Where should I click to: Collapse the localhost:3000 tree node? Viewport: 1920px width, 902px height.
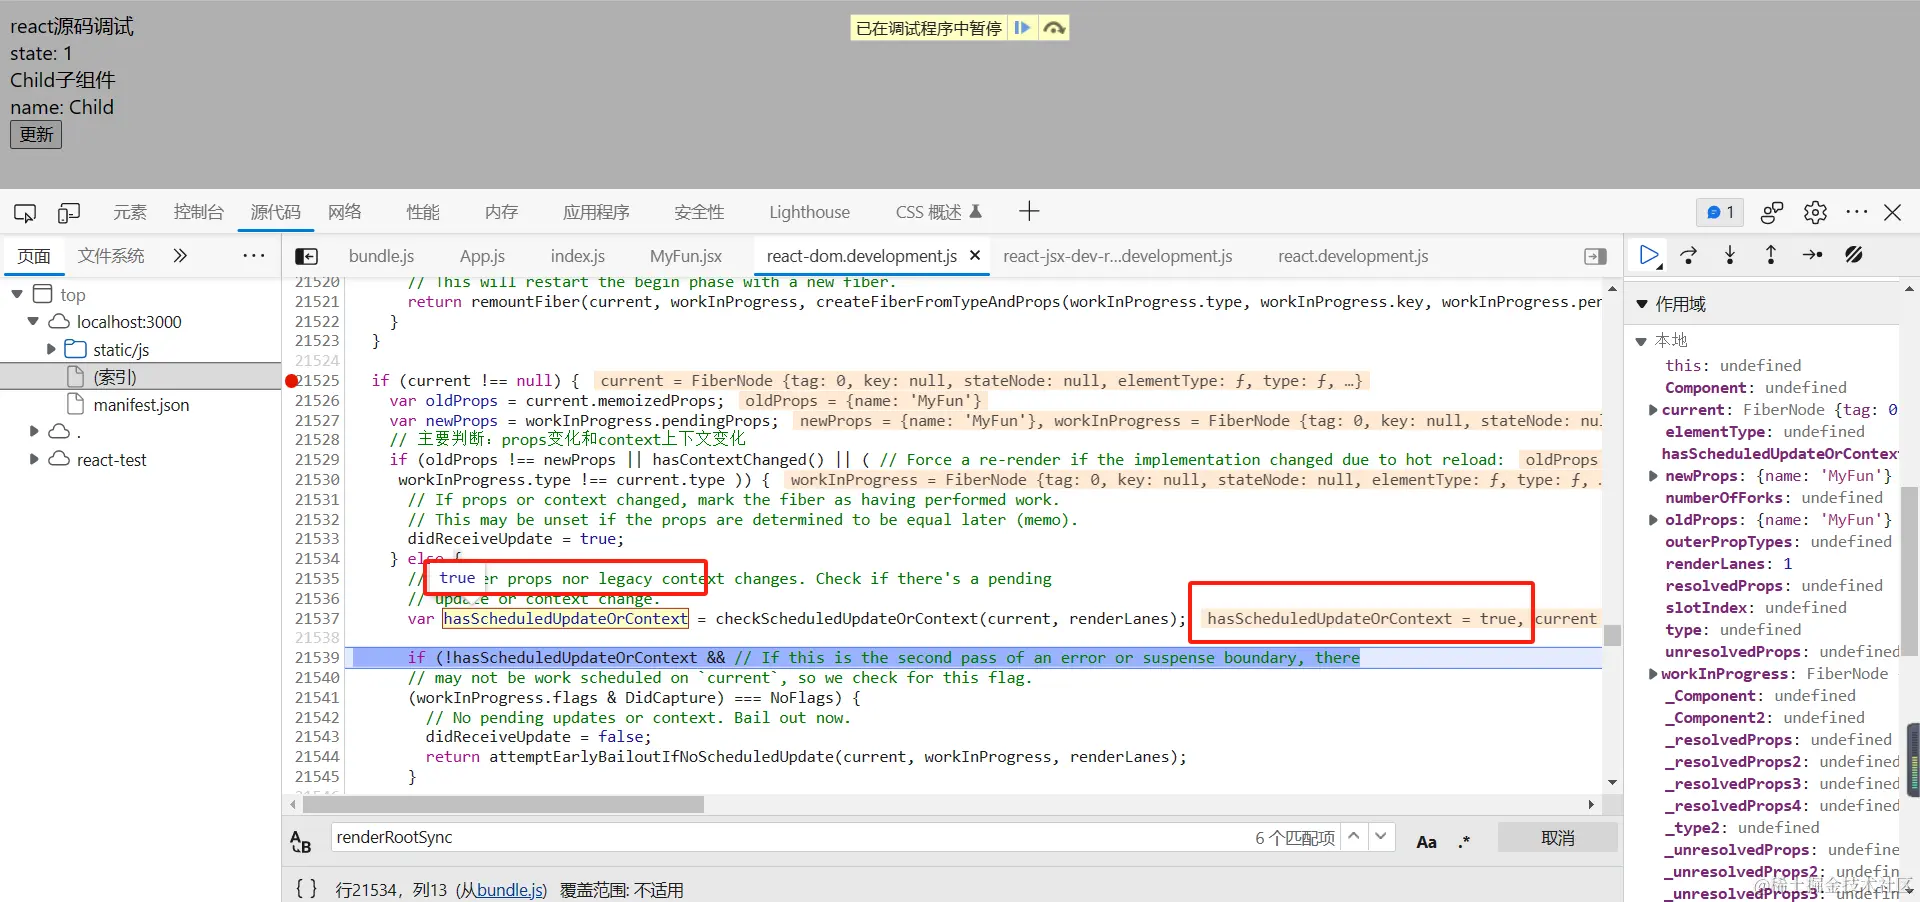pos(33,322)
